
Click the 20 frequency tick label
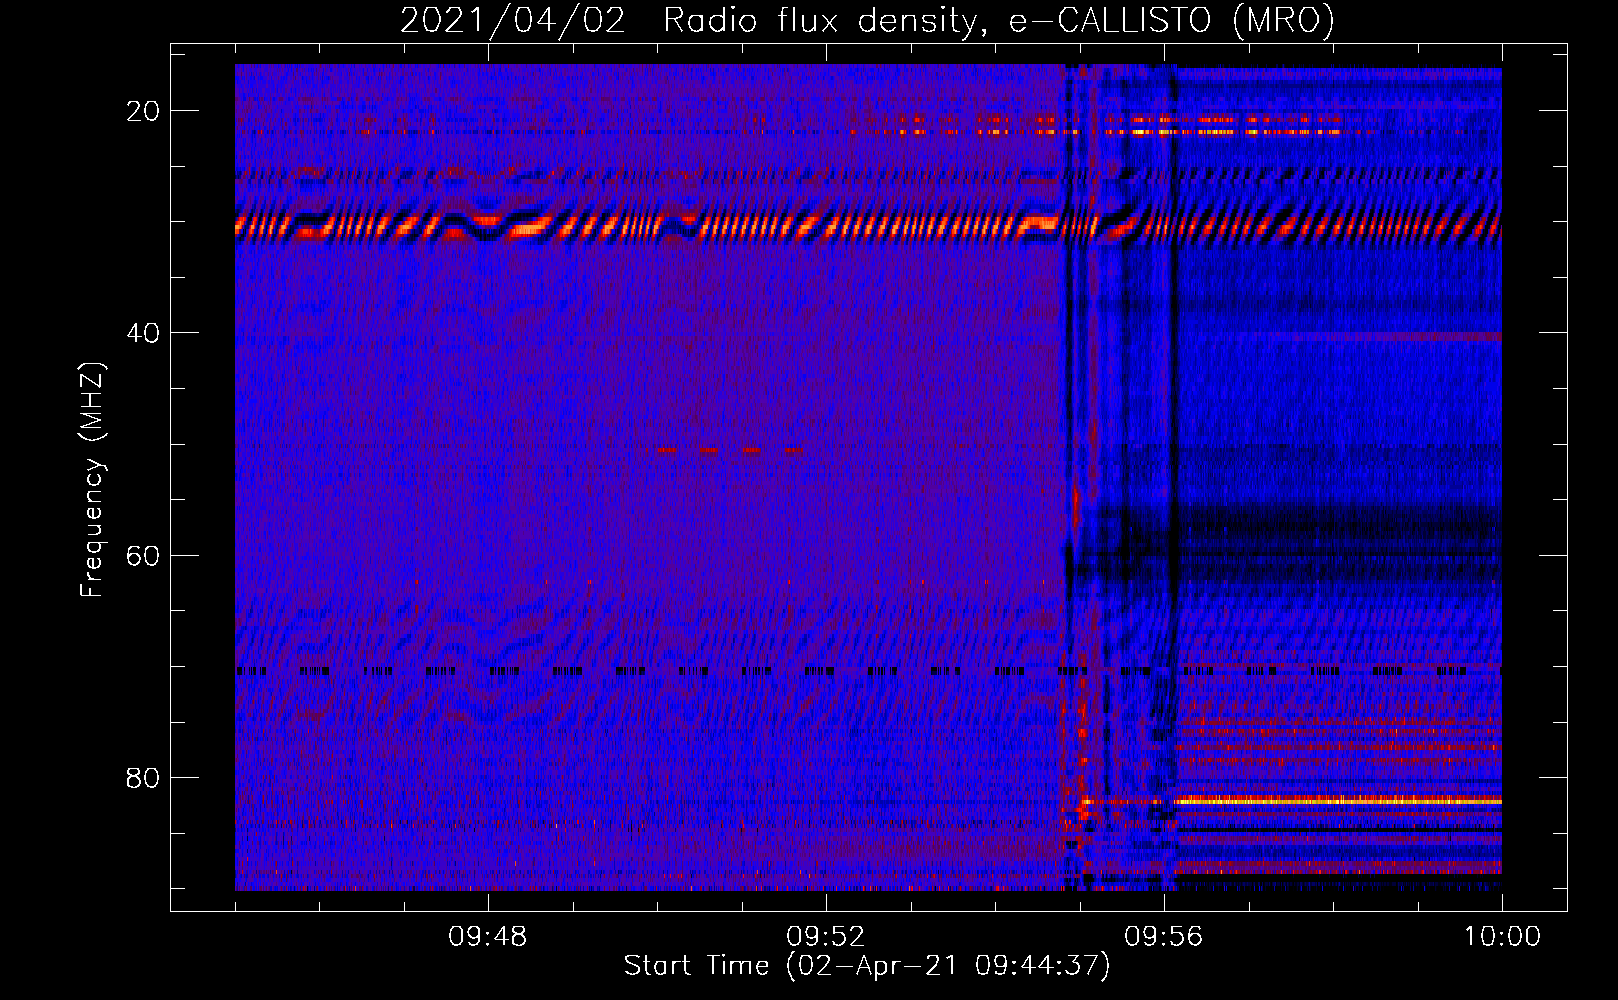(143, 111)
